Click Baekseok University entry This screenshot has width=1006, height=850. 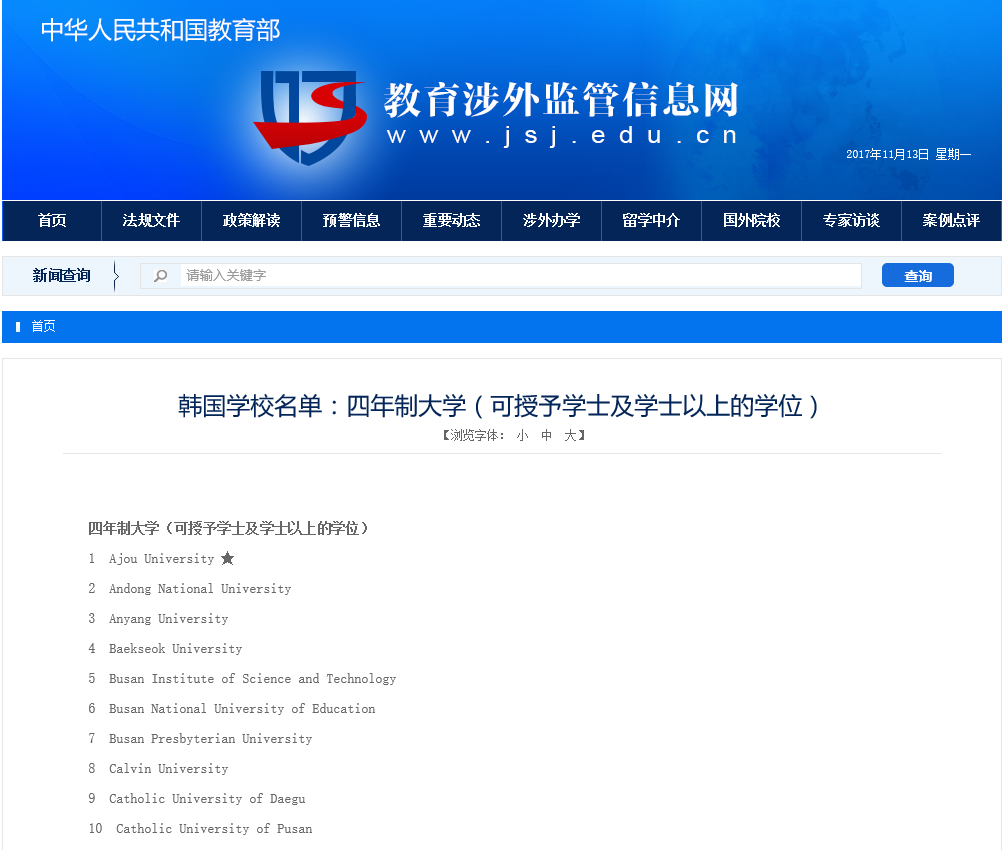pyautogui.click(x=176, y=649)
